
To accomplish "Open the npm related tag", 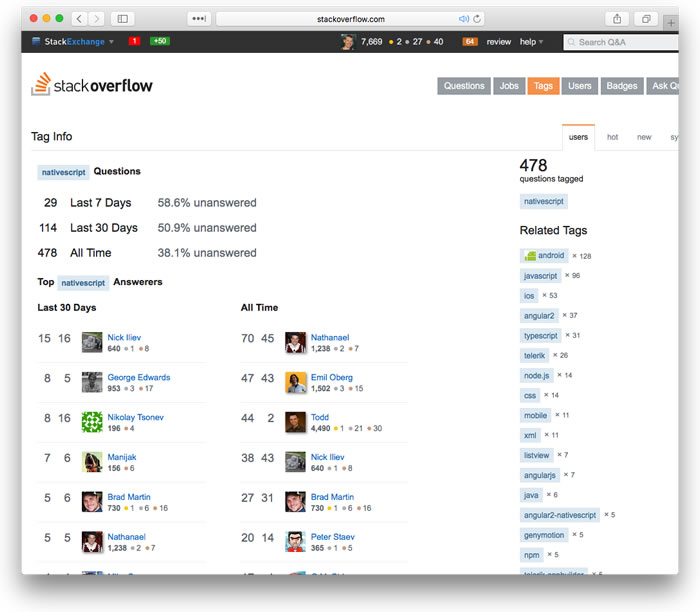I will (532, 555).
